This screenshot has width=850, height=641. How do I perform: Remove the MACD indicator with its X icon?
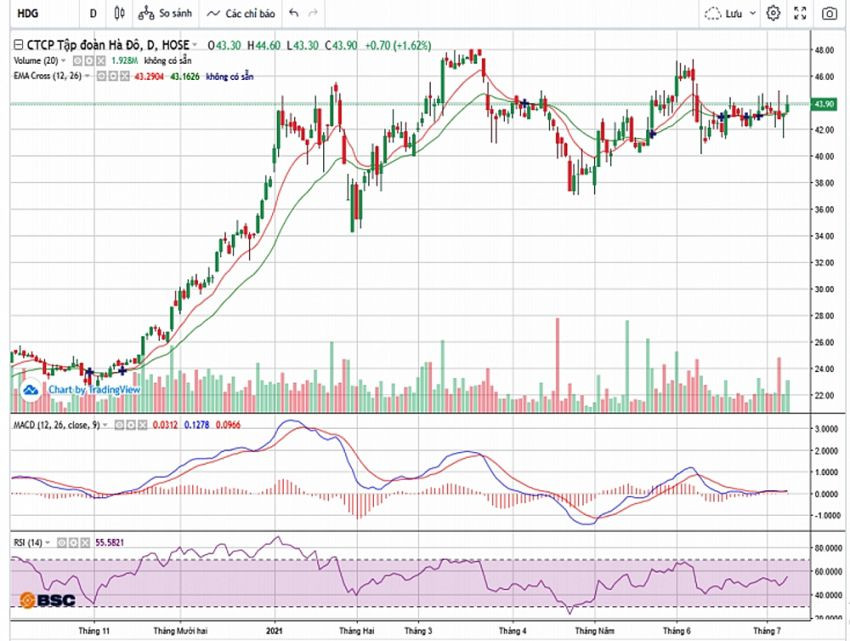tap(142, 425)
